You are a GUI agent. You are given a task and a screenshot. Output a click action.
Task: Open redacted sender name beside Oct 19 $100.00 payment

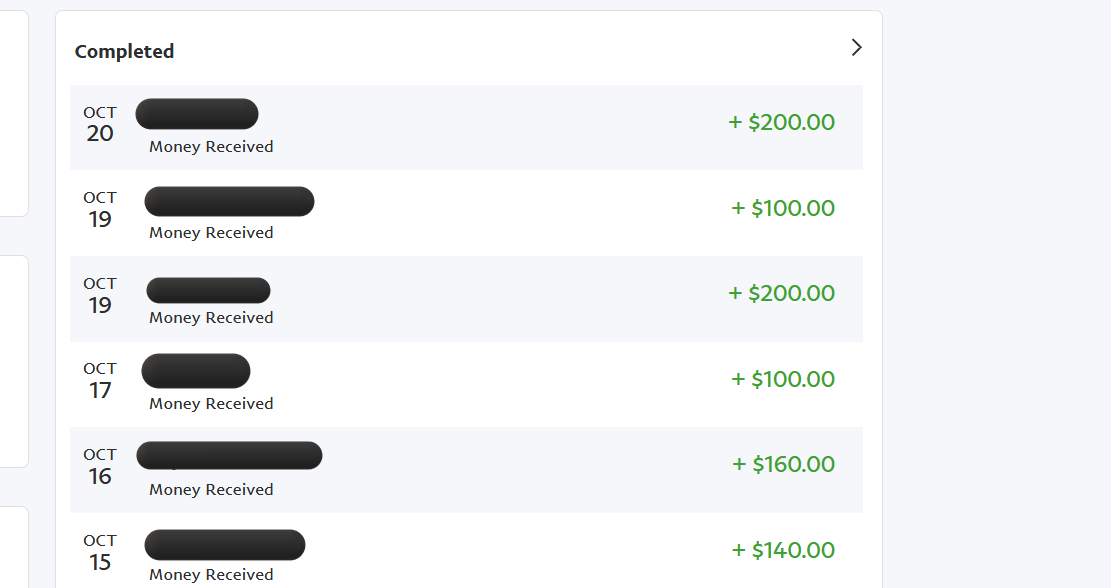click(x=230, y=201)
